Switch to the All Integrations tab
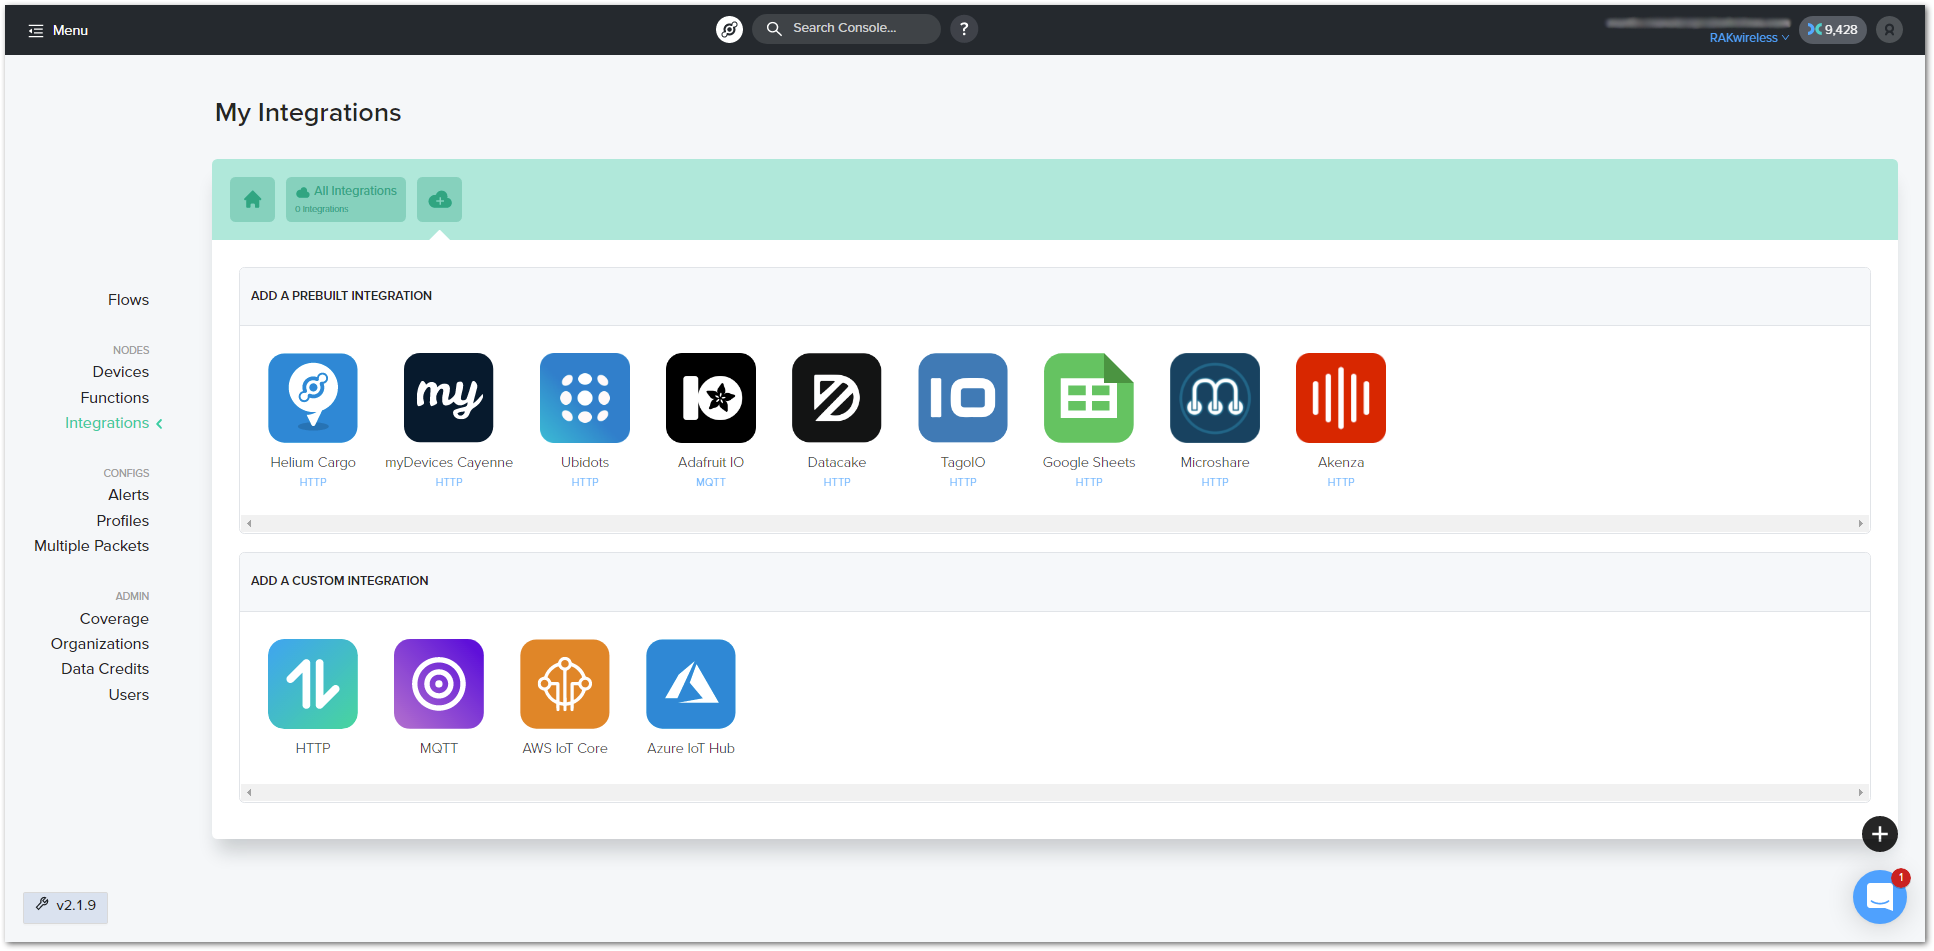1934x951 pixels. 346,200
